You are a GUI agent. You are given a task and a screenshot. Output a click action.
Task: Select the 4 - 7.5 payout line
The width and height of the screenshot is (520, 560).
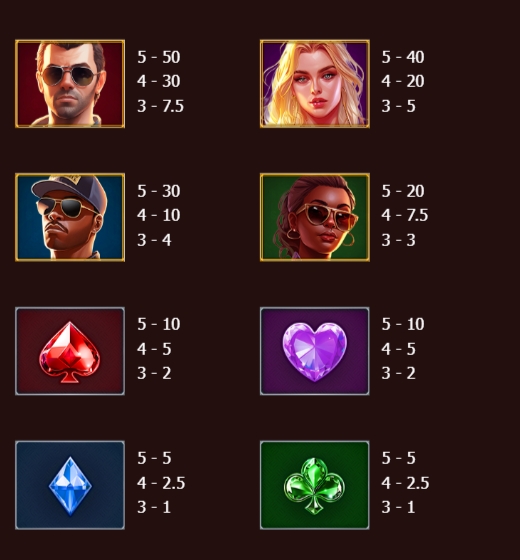pos(405,215)
